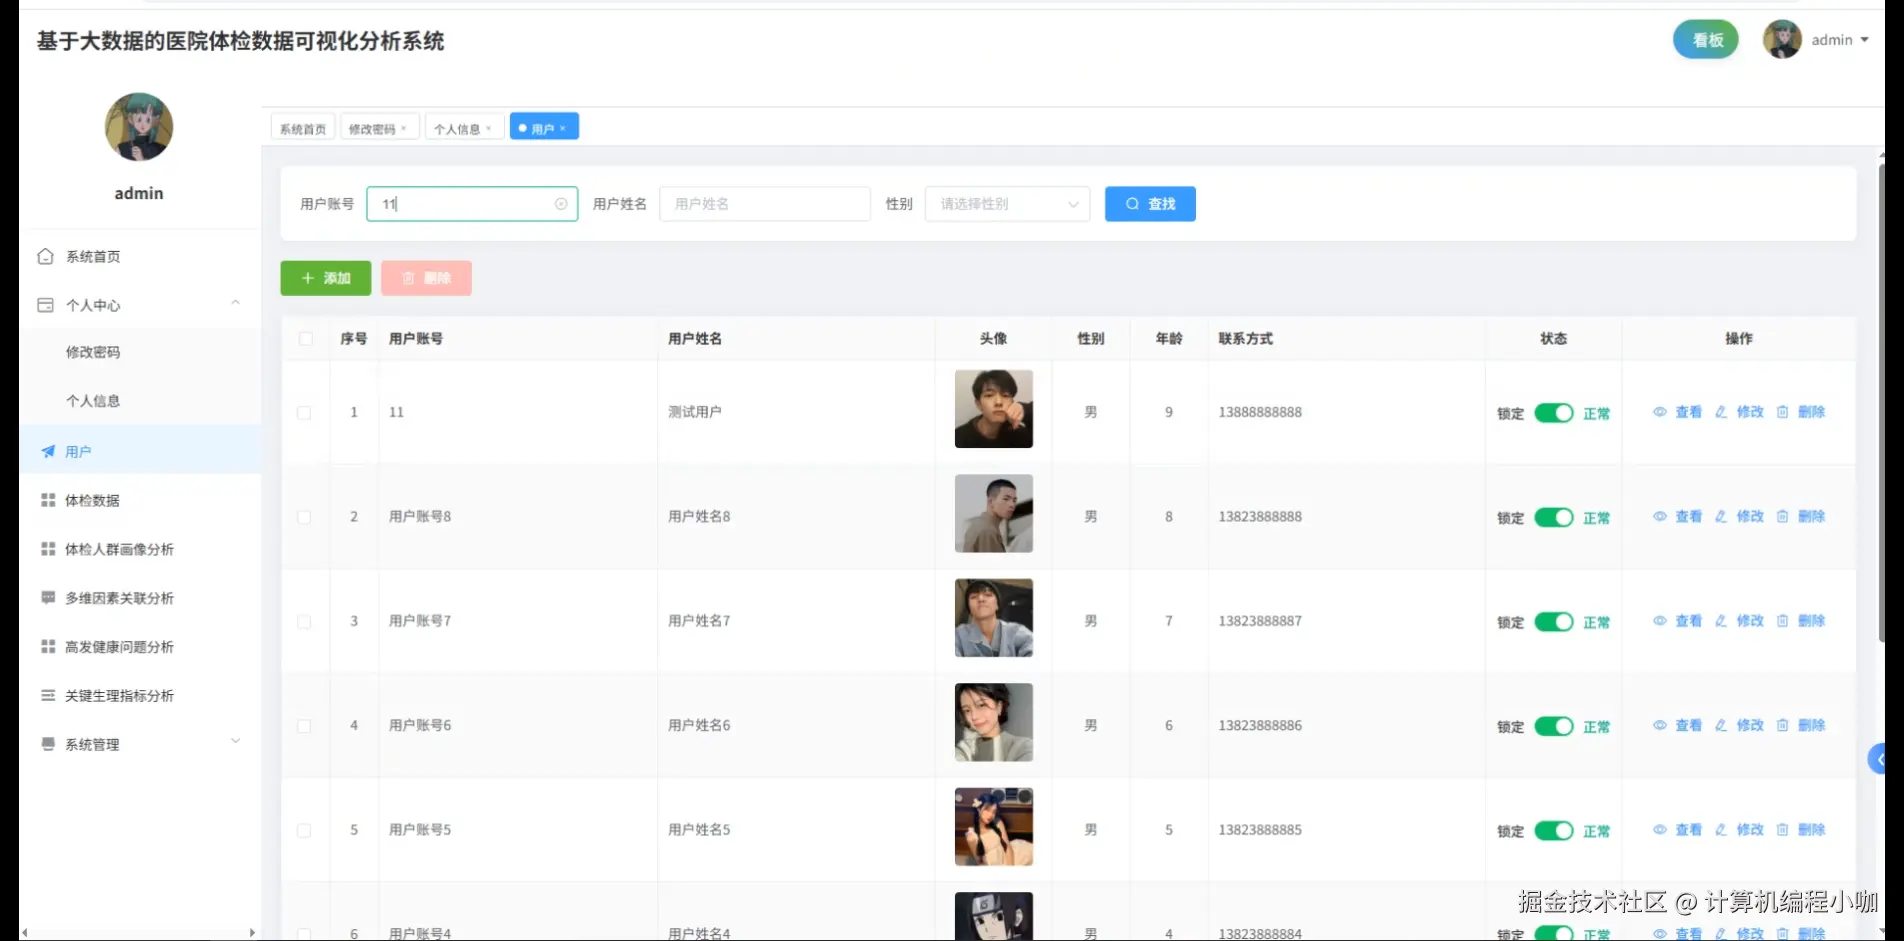Toggle the status switch for user 11
1904x941 pixels.
[1554, 413]
